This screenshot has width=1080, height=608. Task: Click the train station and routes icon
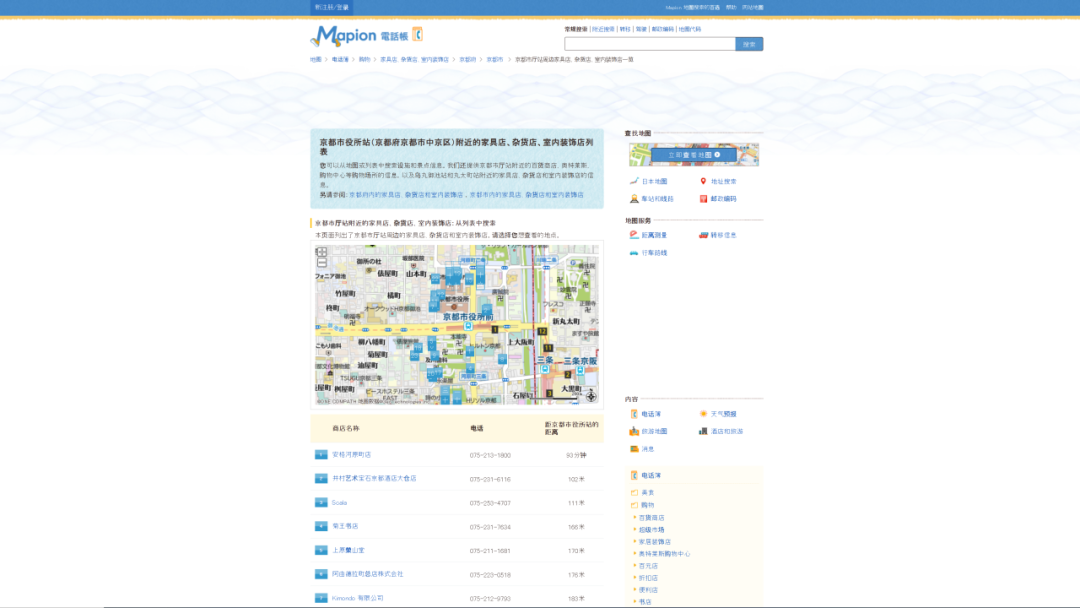click(634, 198)
